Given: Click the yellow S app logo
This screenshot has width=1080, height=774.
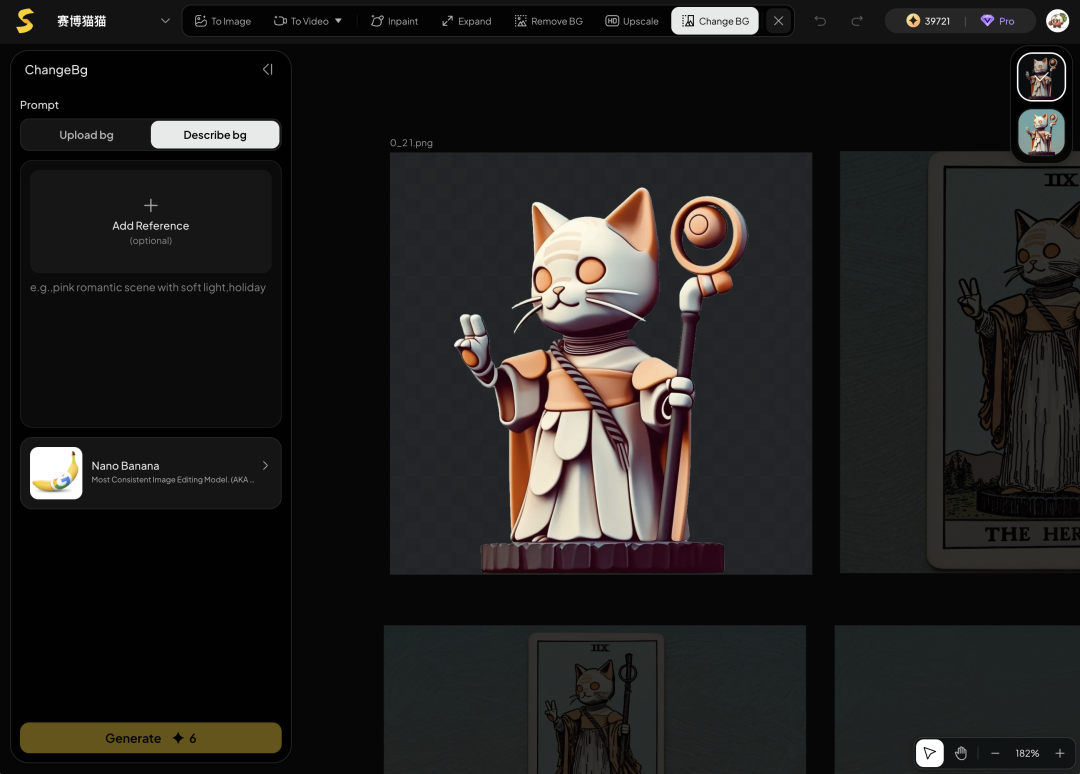Looking at the screenshot, I should tap(25, 21).
